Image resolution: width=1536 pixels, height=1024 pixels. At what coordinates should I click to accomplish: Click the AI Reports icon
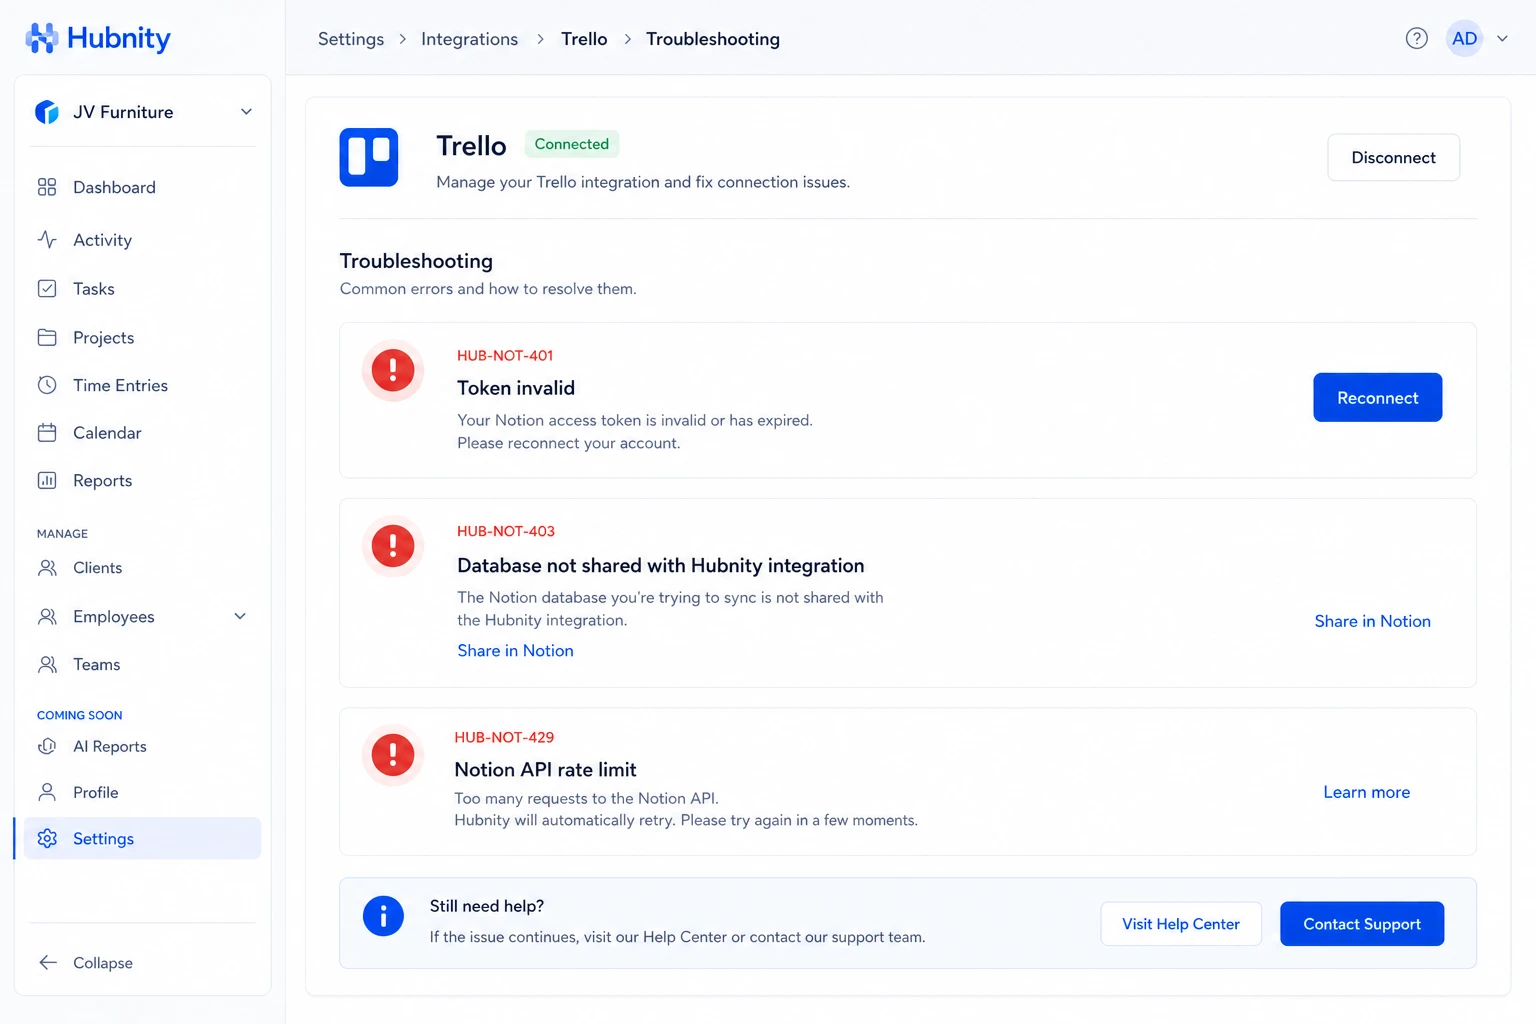coord(47,746)
